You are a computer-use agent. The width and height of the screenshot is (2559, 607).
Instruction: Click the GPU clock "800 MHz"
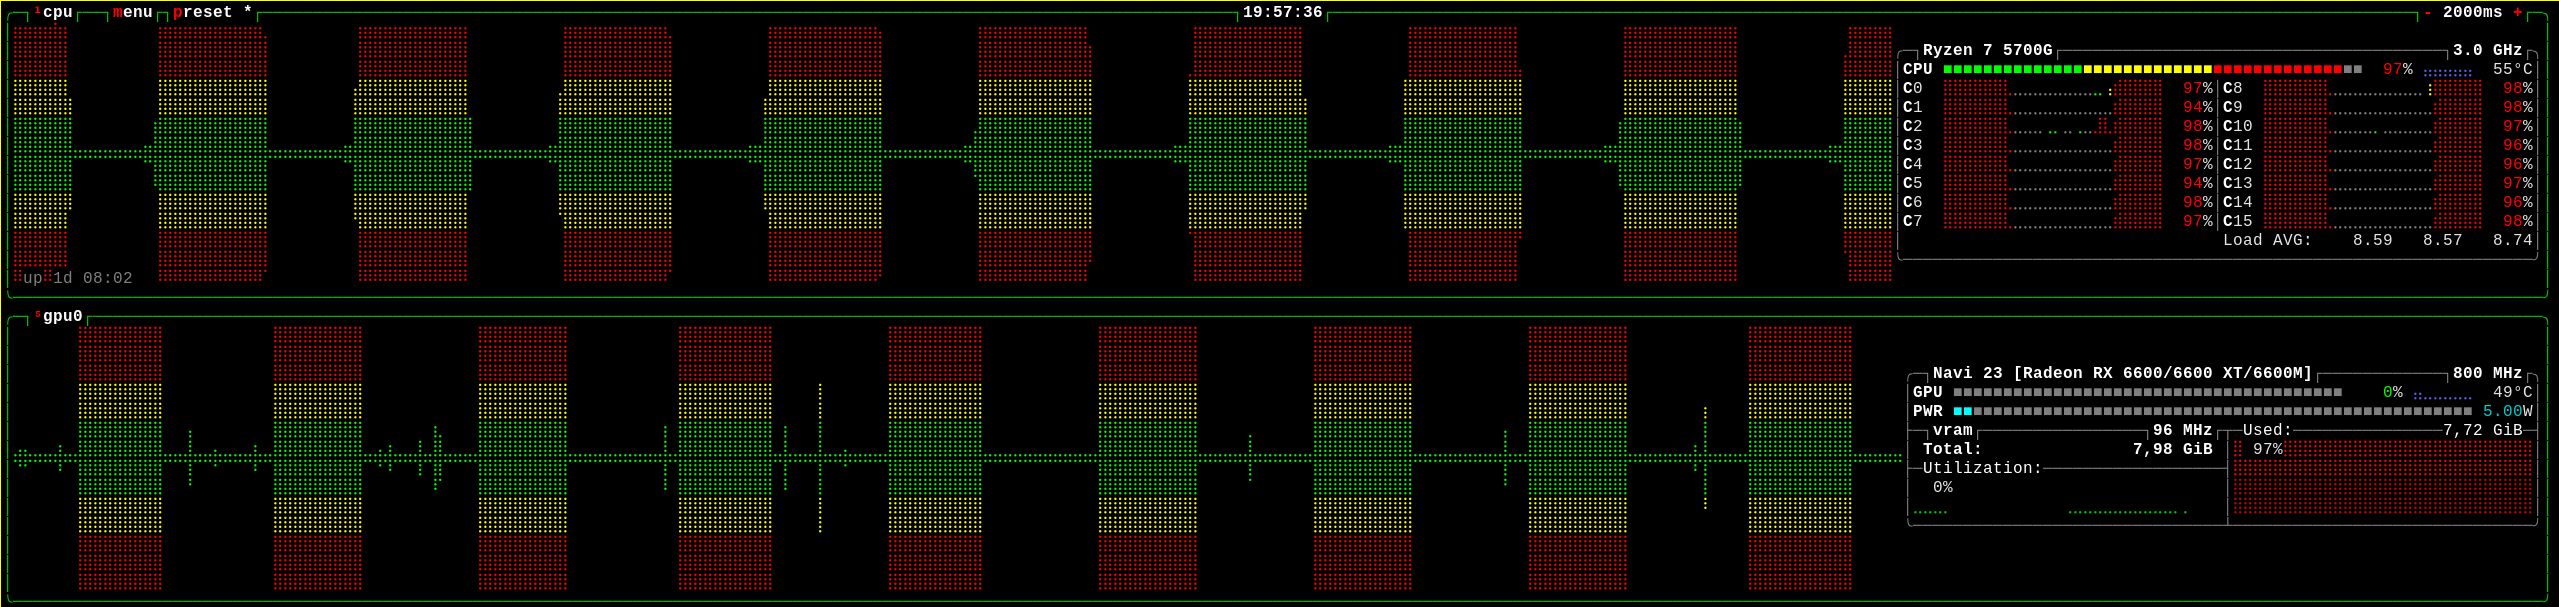pyautogui.click(x=2488, y=373)
